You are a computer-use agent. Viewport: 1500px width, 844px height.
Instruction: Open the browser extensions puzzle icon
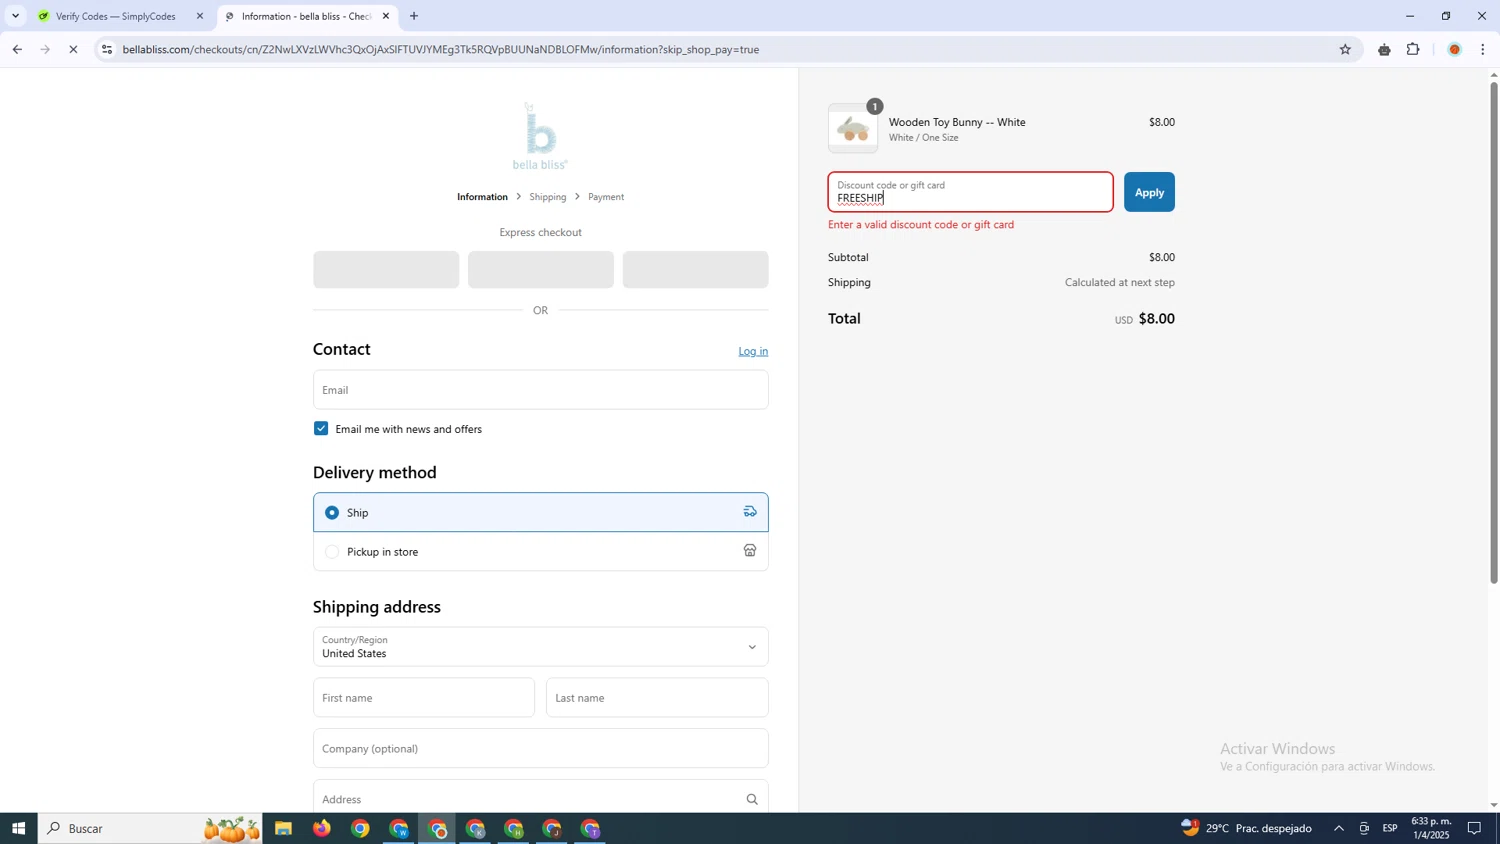coord(1413,49)
